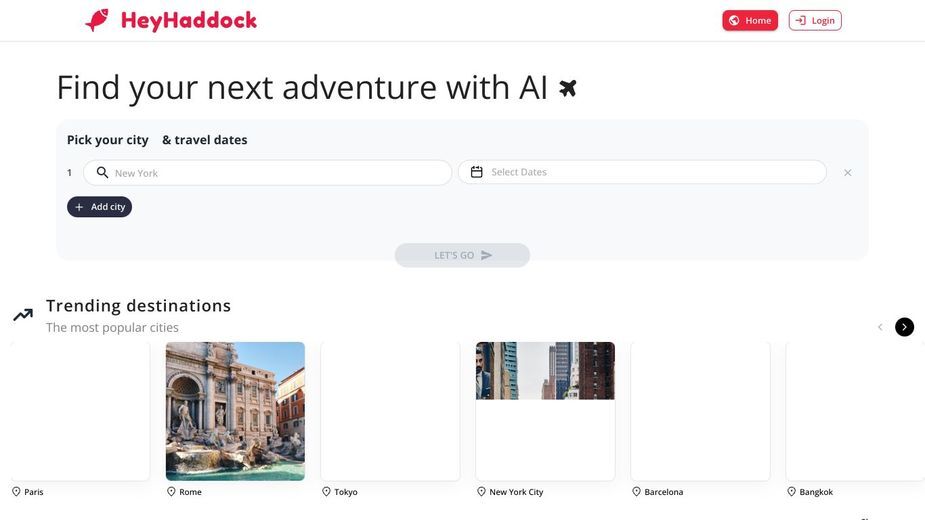Open the New York City skyline thumbnail
925x520 pixels.
coord(545,371)
